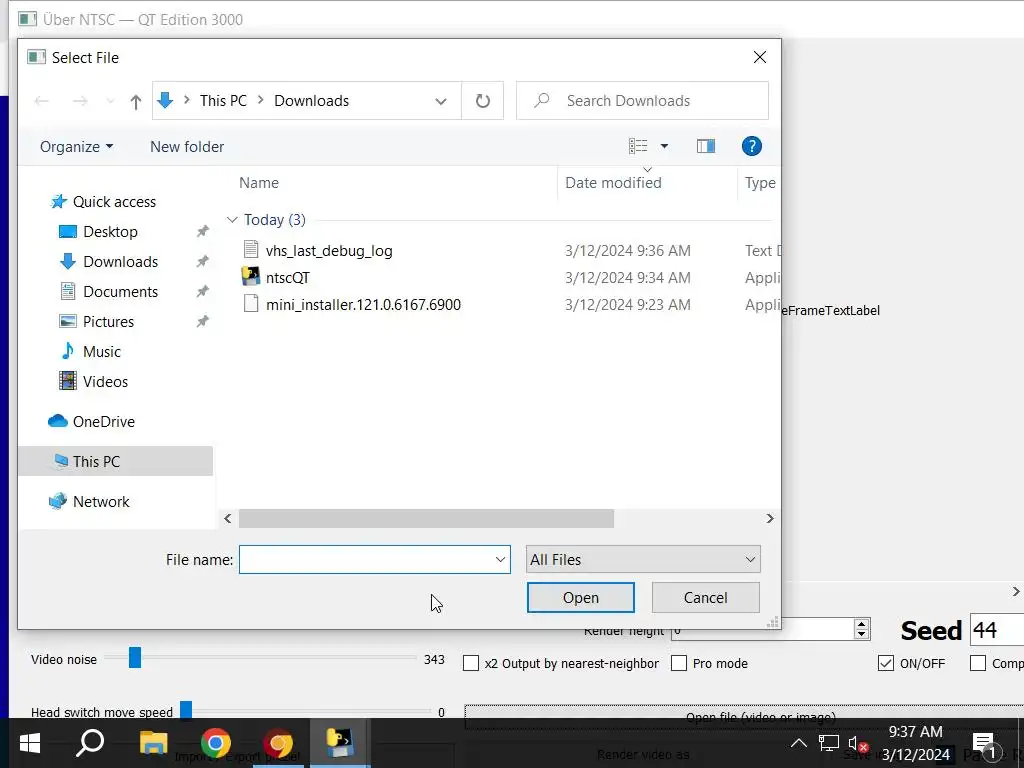
Task: Open Music folder in sidebar
Action: click(x=101, y=352)
